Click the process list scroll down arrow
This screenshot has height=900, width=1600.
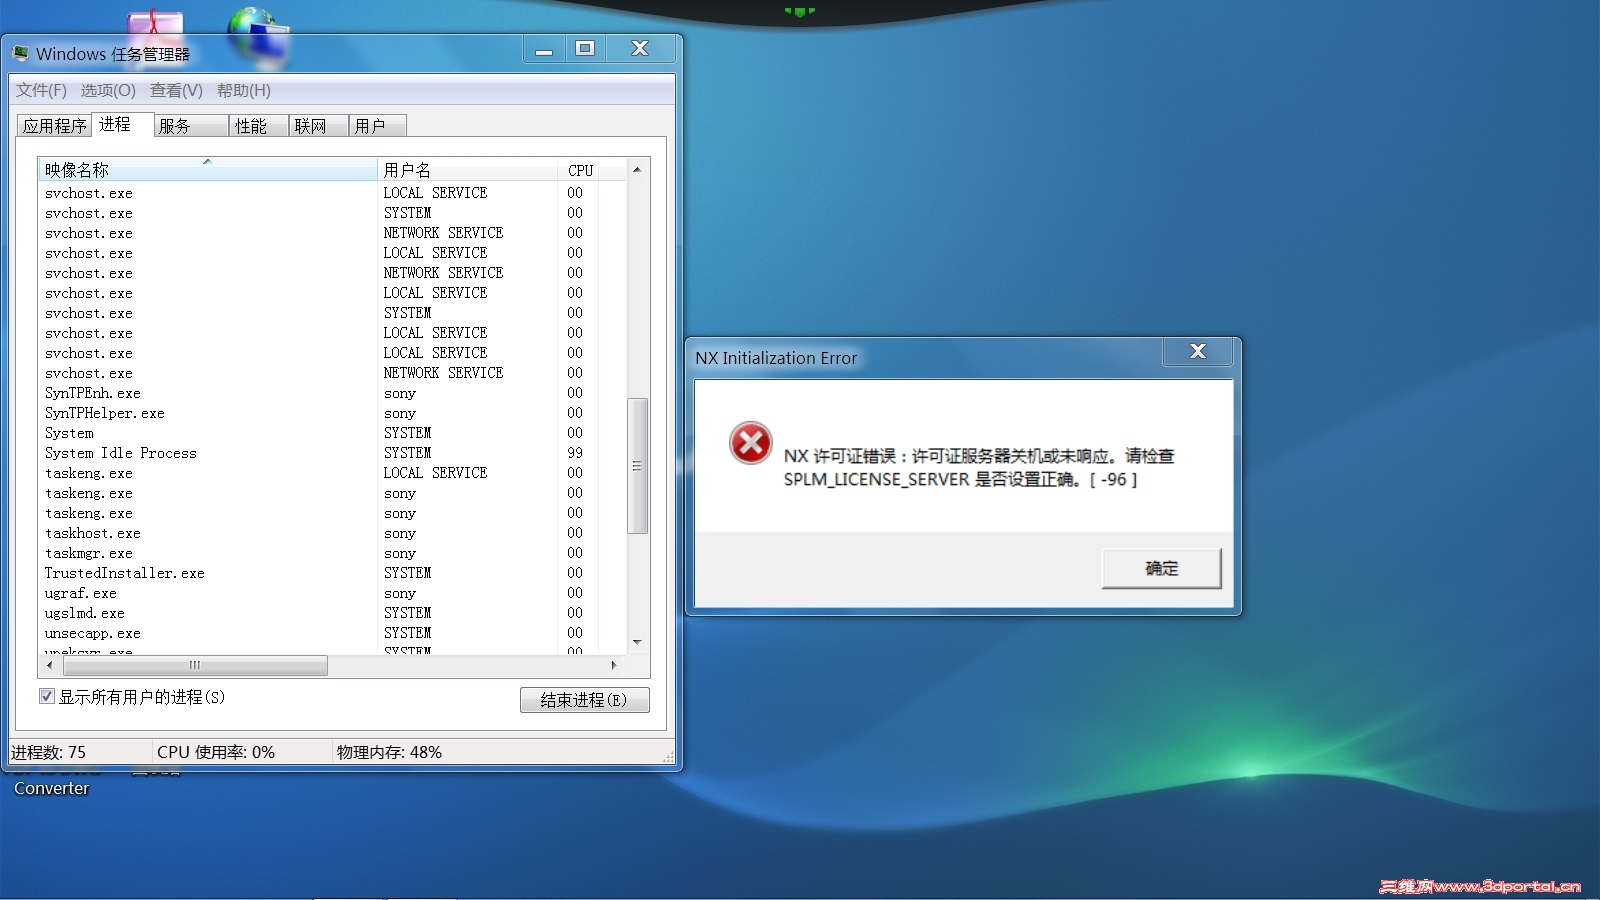coord(637,642)
